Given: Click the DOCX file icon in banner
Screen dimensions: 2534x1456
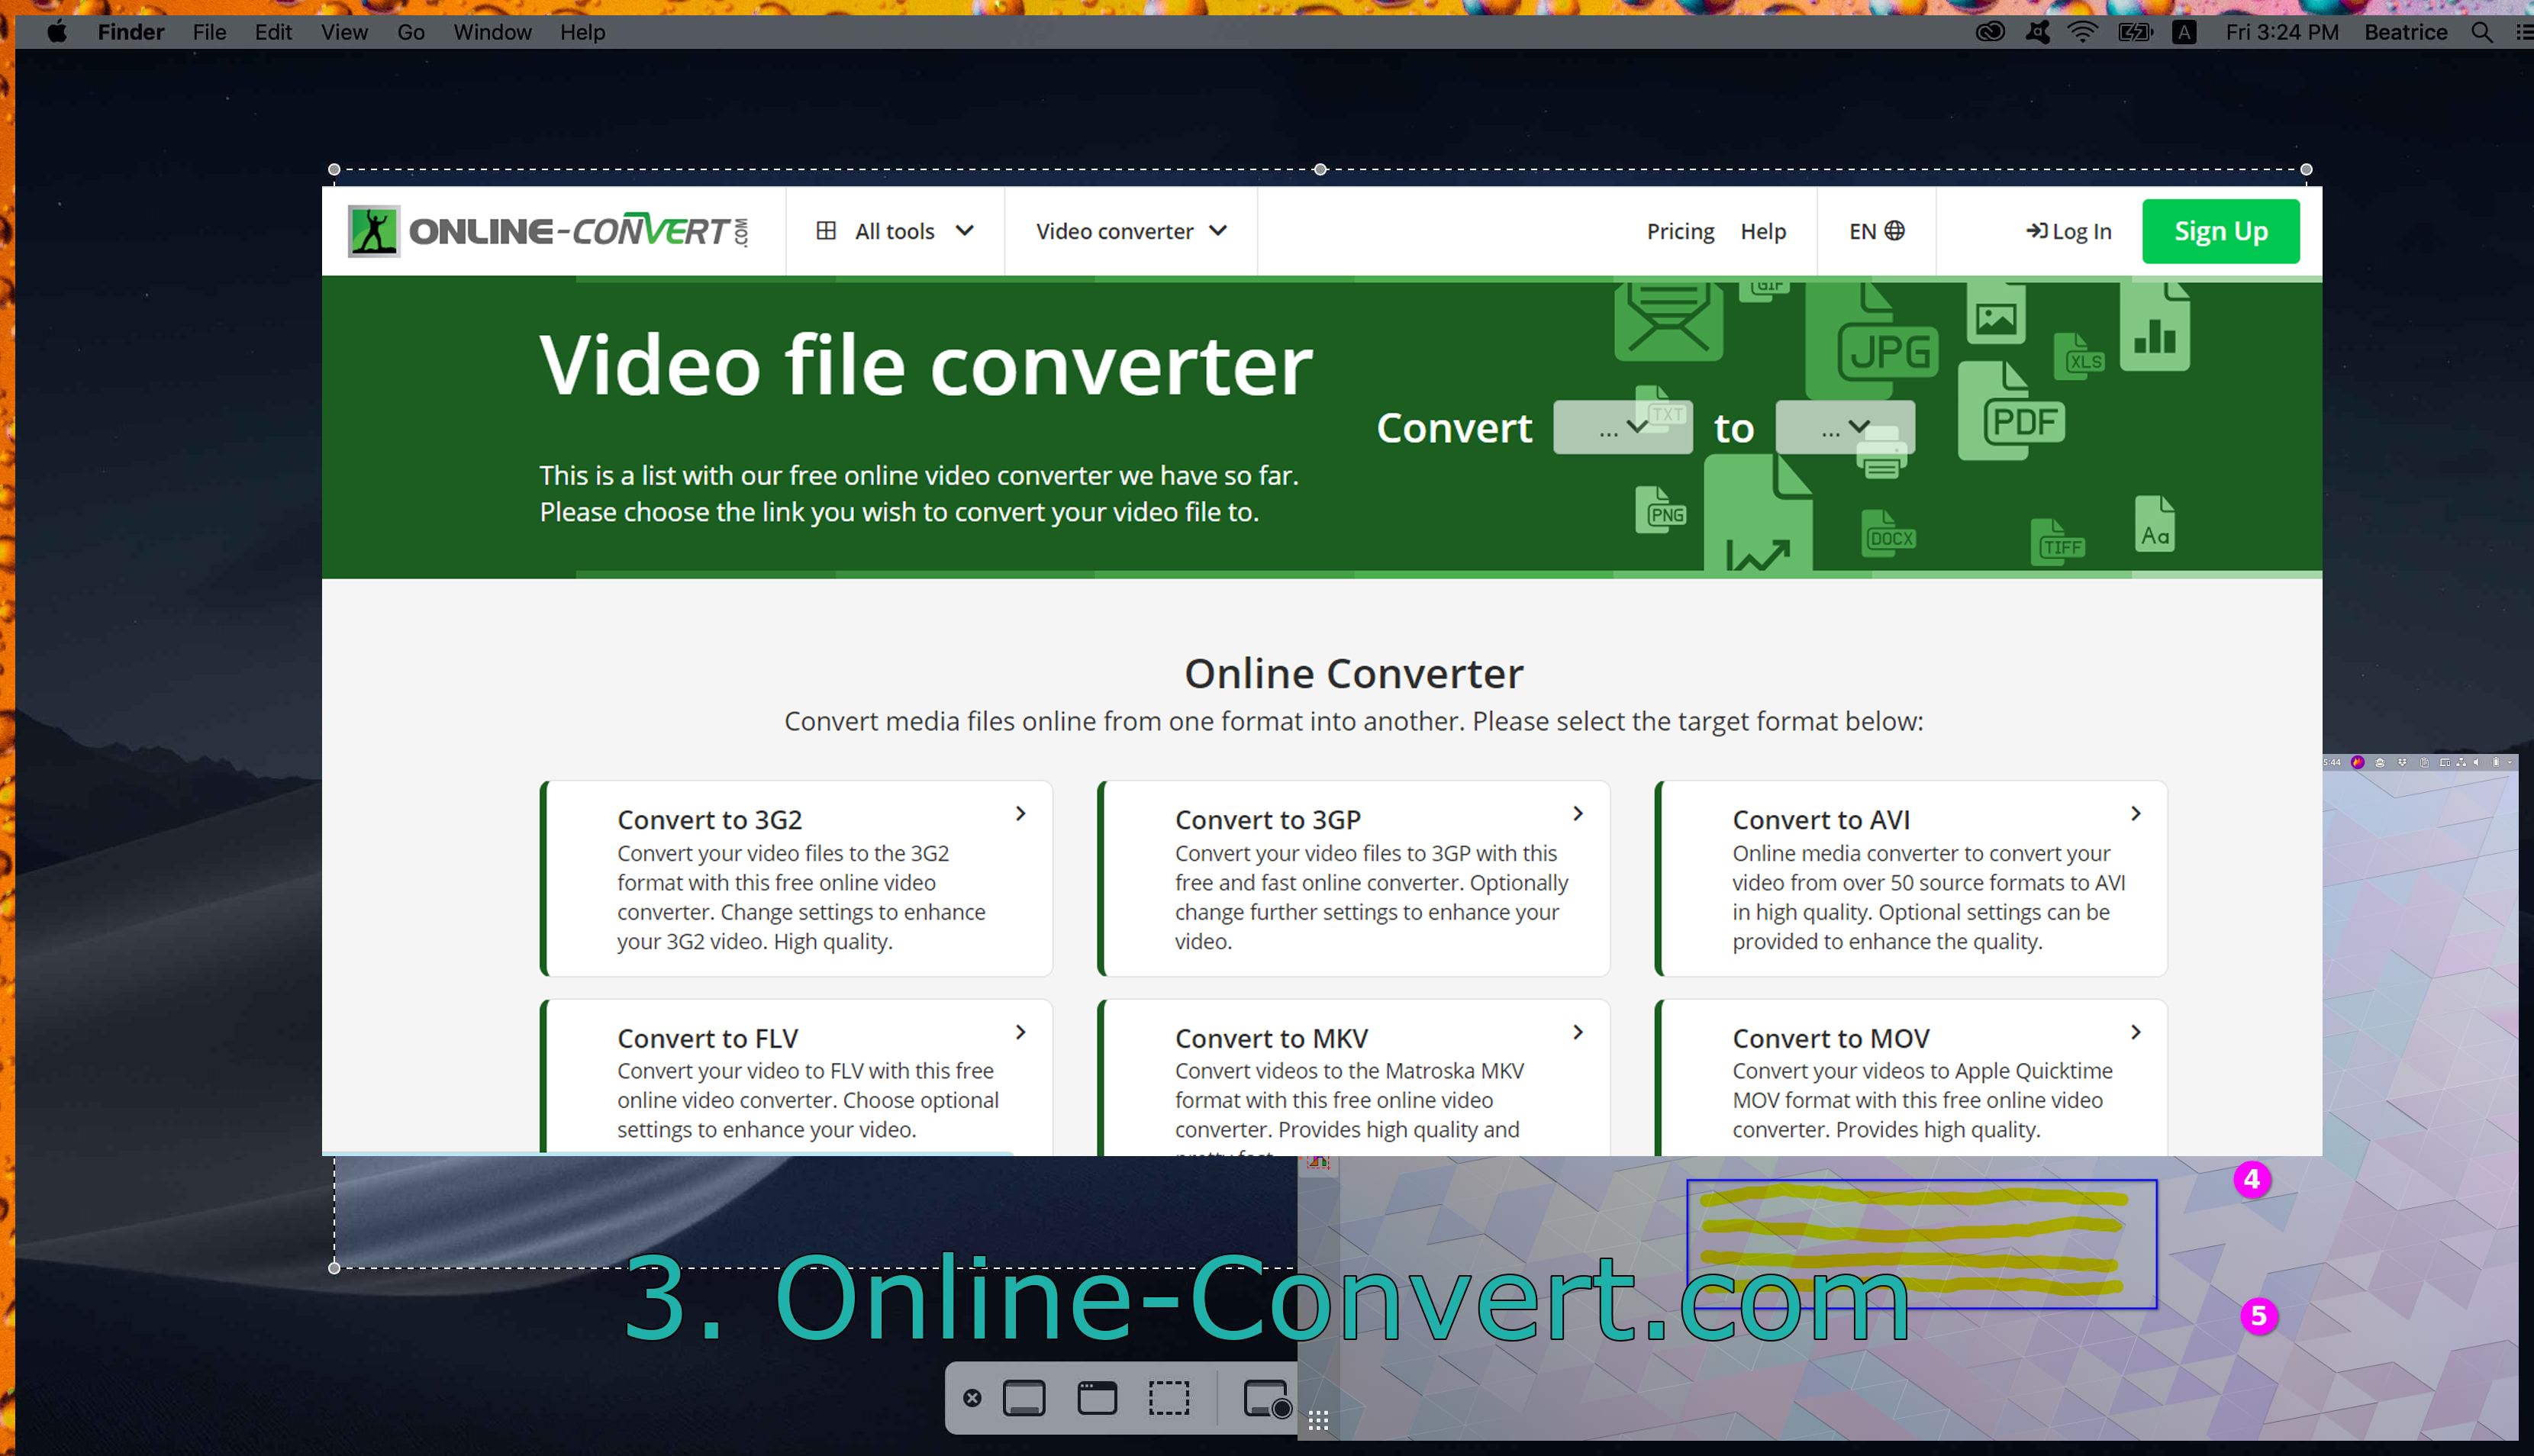Looking at the screenshot, I should [1888, 534].
